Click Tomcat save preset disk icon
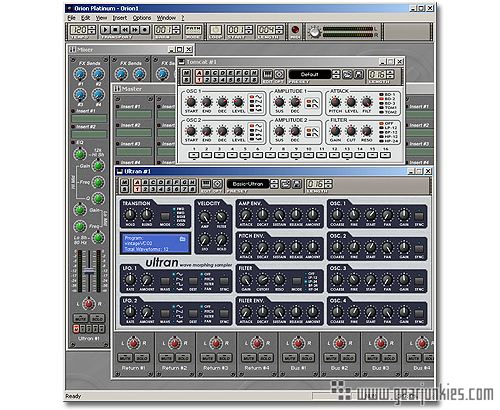The image size is (500, 410). 358,74
